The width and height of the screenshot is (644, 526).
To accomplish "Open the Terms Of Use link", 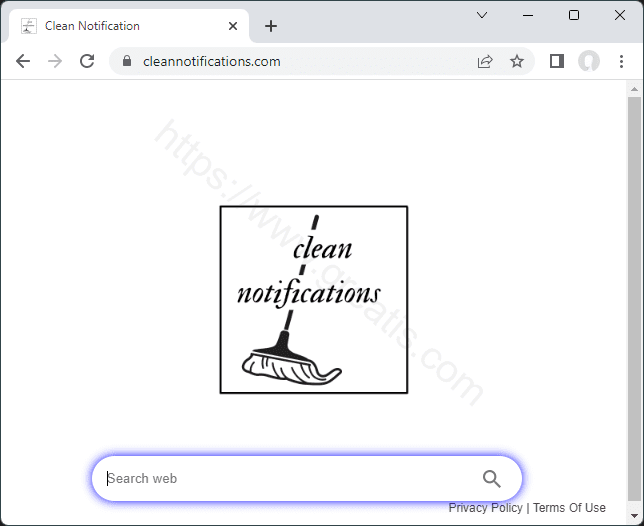I will (x=569, y=508).
